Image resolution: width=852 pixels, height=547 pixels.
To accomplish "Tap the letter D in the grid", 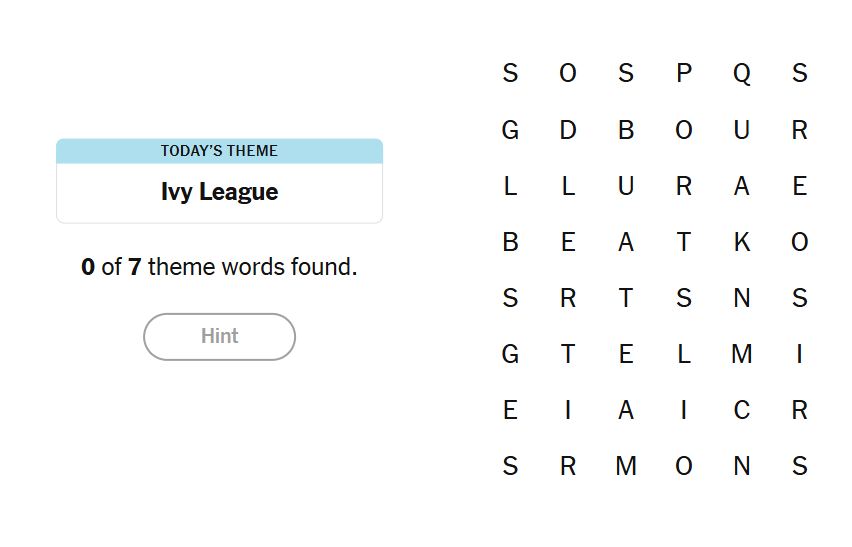I will [568, 130].
